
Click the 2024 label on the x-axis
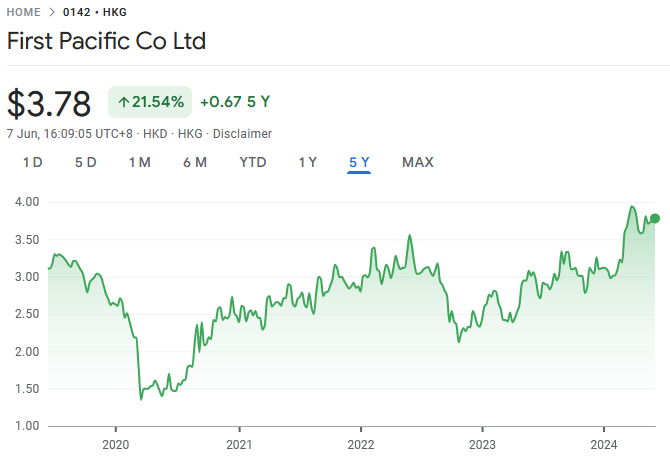[x=603, y=445]
